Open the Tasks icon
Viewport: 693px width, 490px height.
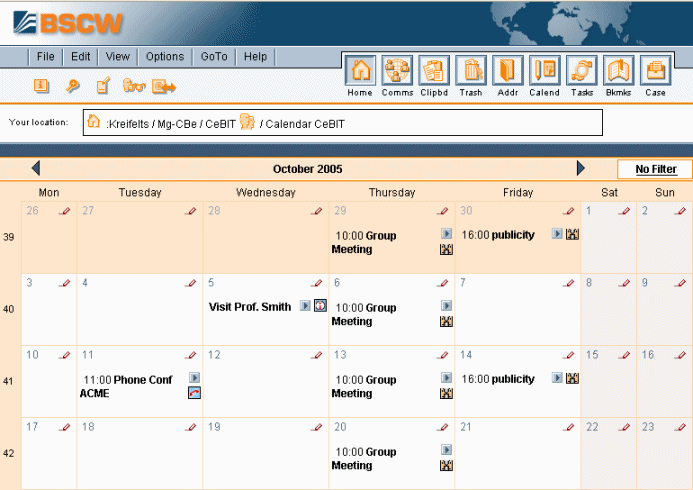click(582, 71)
